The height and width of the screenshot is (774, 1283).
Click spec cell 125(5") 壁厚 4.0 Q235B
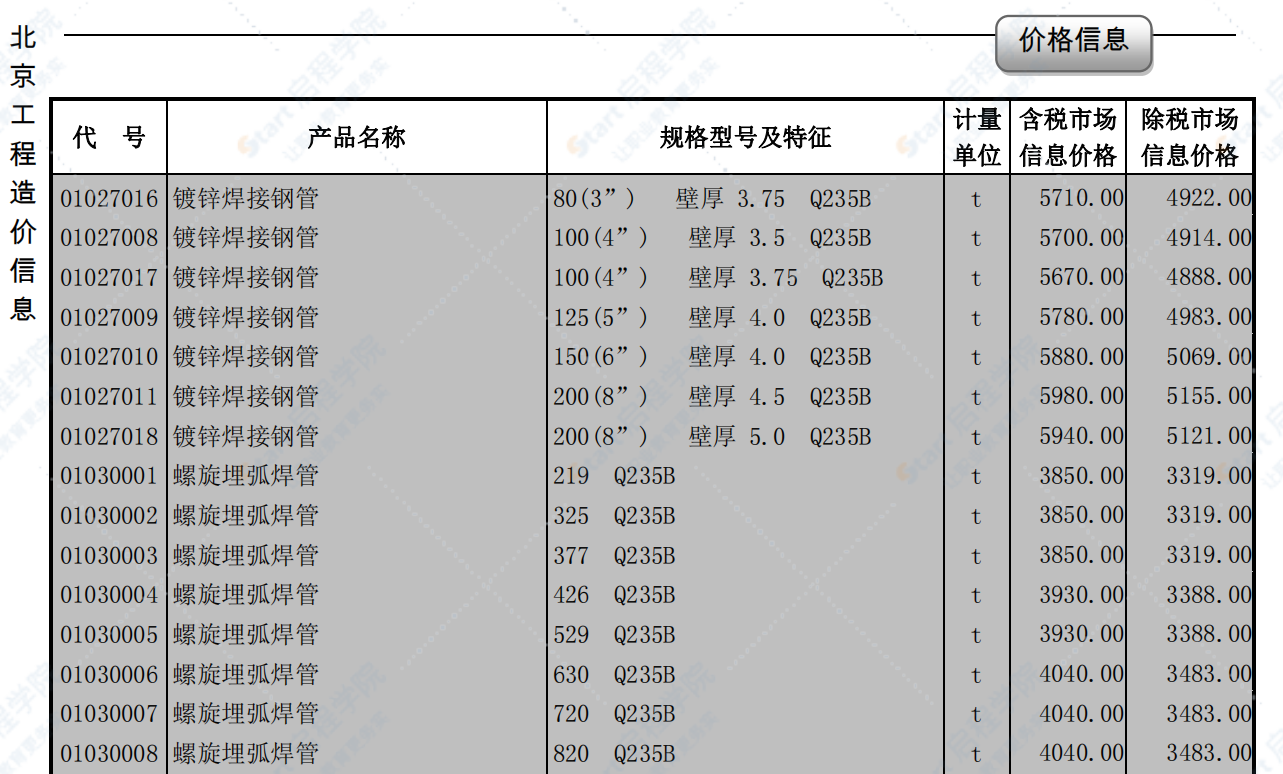tap(712, 318)
